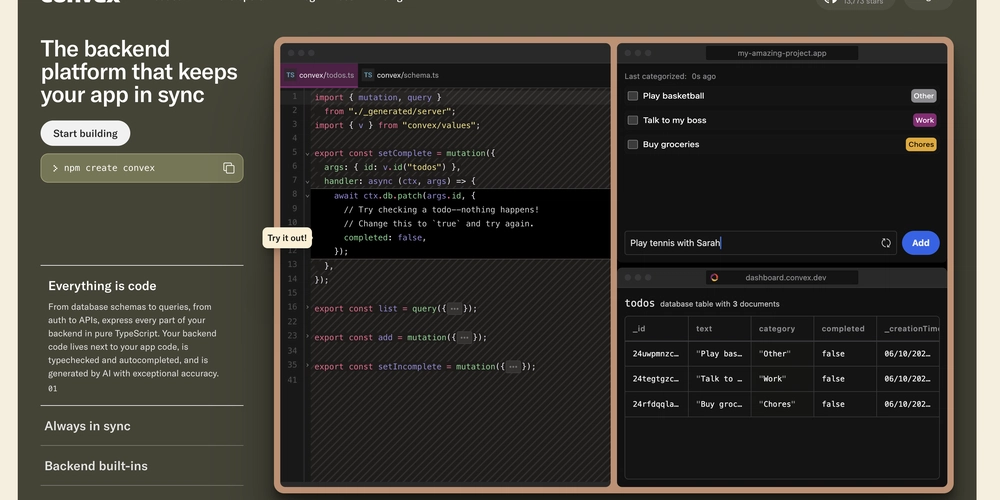Click the TS icon on the schema.ts tab
1000x500 pixels.
pyautogui.click(x=368, y=75)
